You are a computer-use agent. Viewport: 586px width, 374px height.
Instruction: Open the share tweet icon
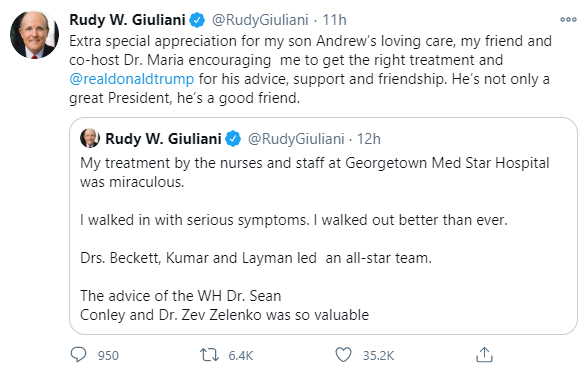pos(484,355)
